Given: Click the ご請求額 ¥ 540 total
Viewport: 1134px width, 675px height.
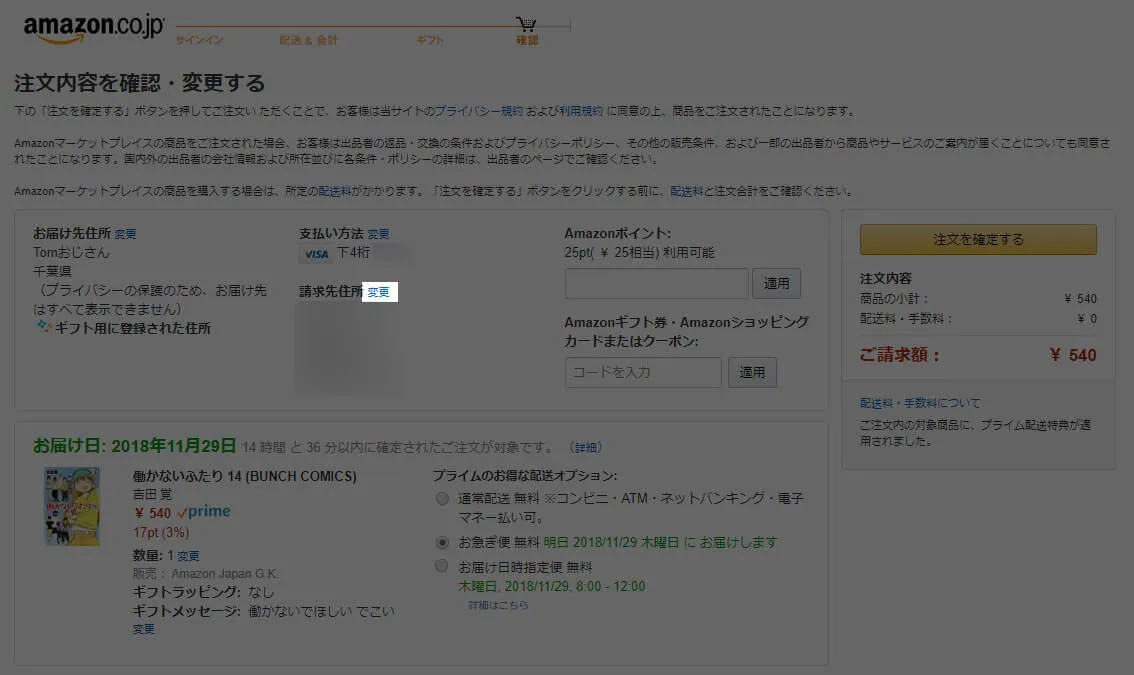Looking at the screenshot, I should (978, 355).
